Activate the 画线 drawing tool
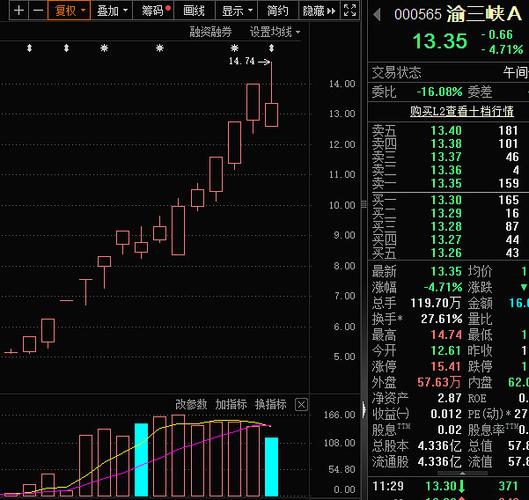 [x=194, y=10]
